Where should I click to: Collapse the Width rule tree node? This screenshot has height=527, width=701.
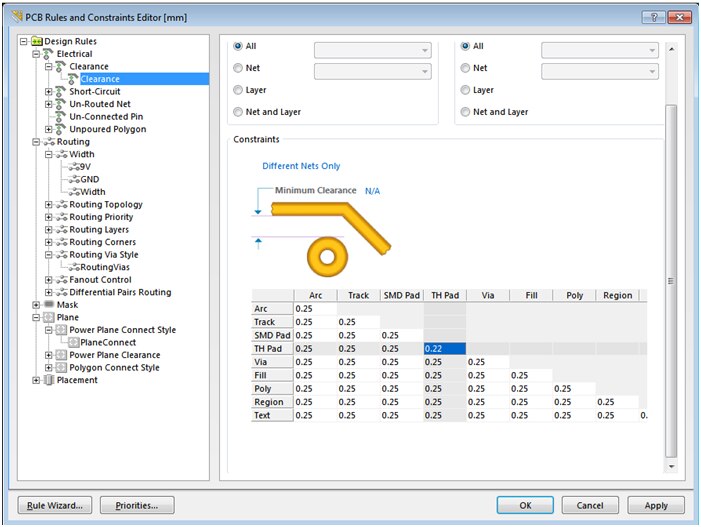click(48, 155)
